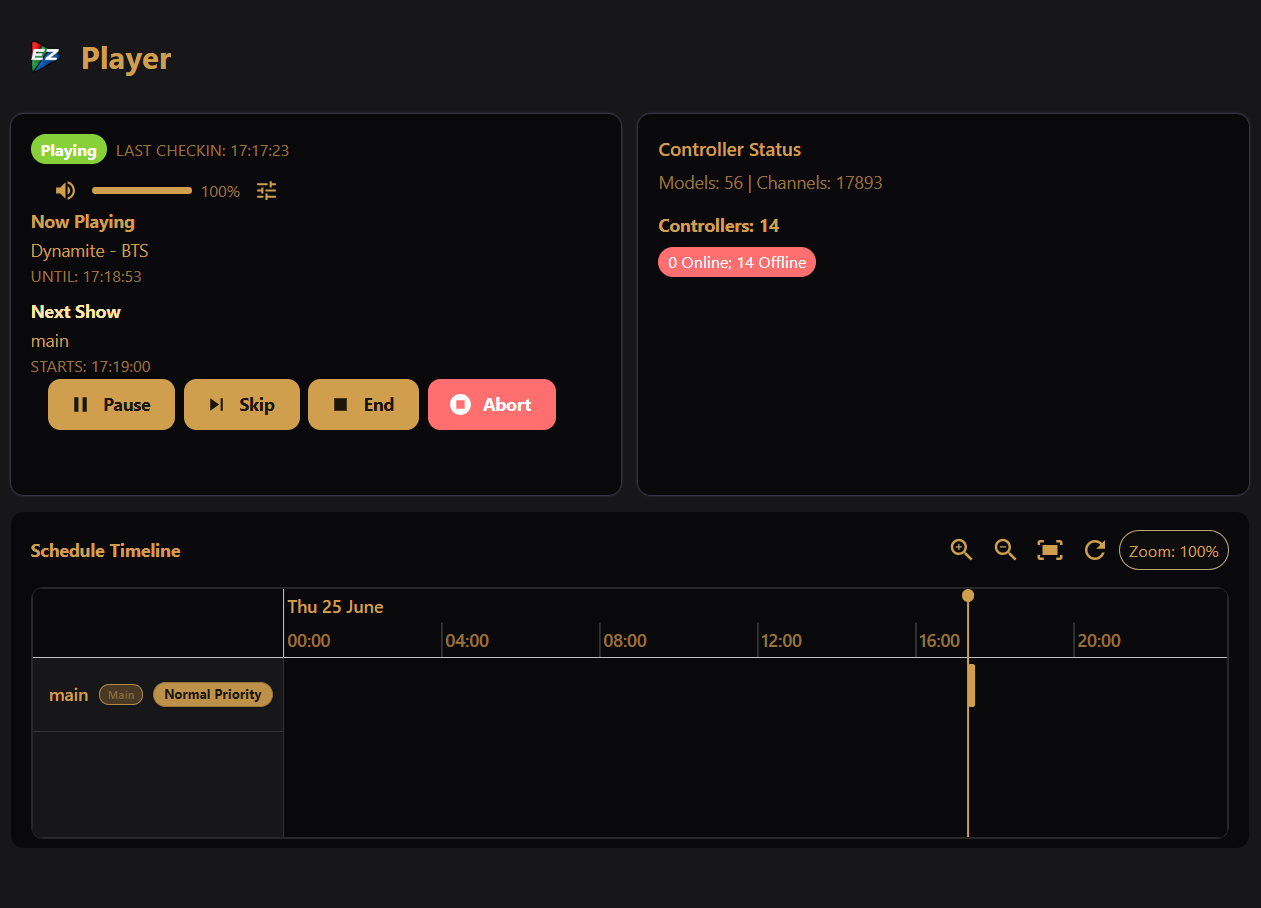
Task: Click the scheduled show block on timeline
Action: pyautogui.click(x=971, y=685)
